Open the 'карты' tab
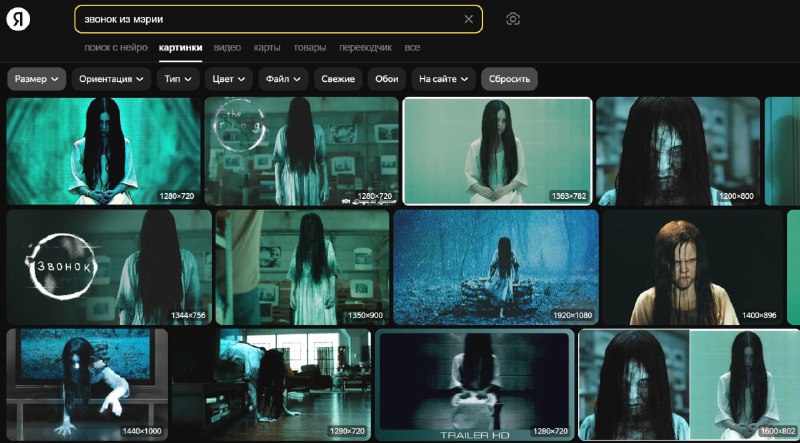 [x=267, y=47]
